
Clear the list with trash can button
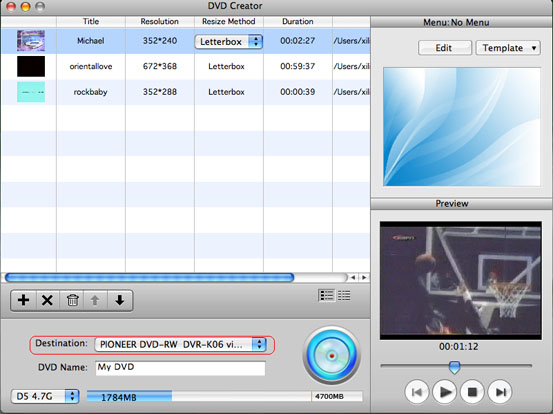pos(72,300)
